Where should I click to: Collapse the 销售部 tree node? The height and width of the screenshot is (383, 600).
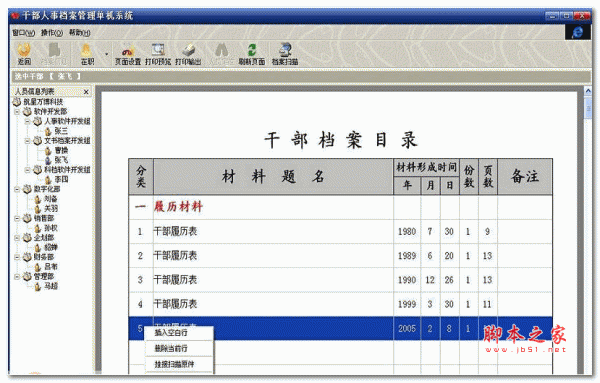(17, 218)
